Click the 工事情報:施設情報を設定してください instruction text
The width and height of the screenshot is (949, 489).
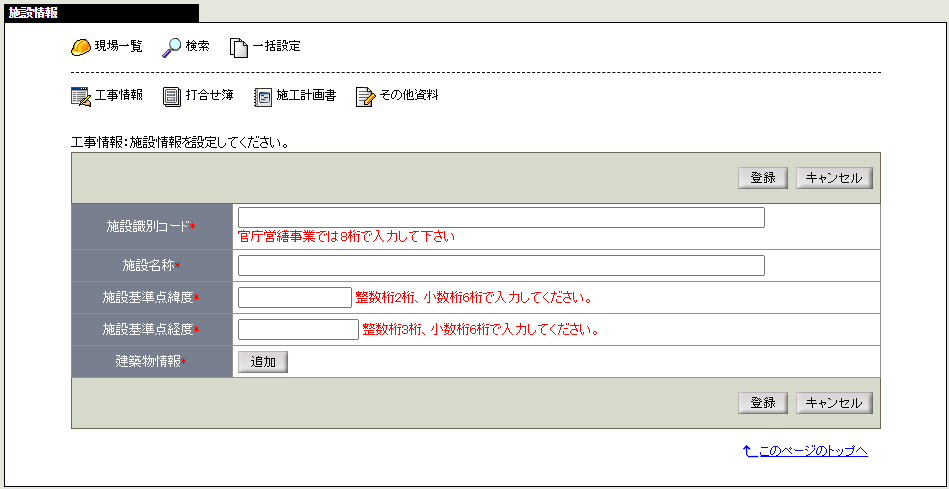point(179,143)
